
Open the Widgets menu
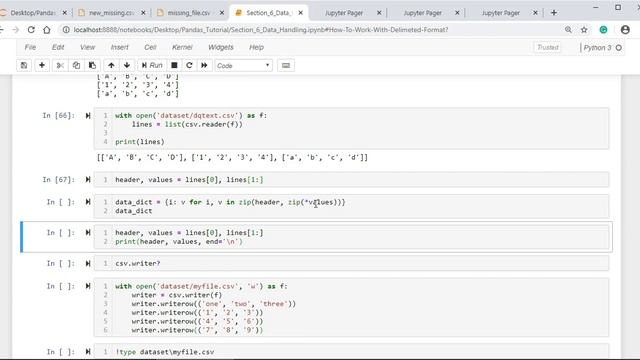coord(221,47)
